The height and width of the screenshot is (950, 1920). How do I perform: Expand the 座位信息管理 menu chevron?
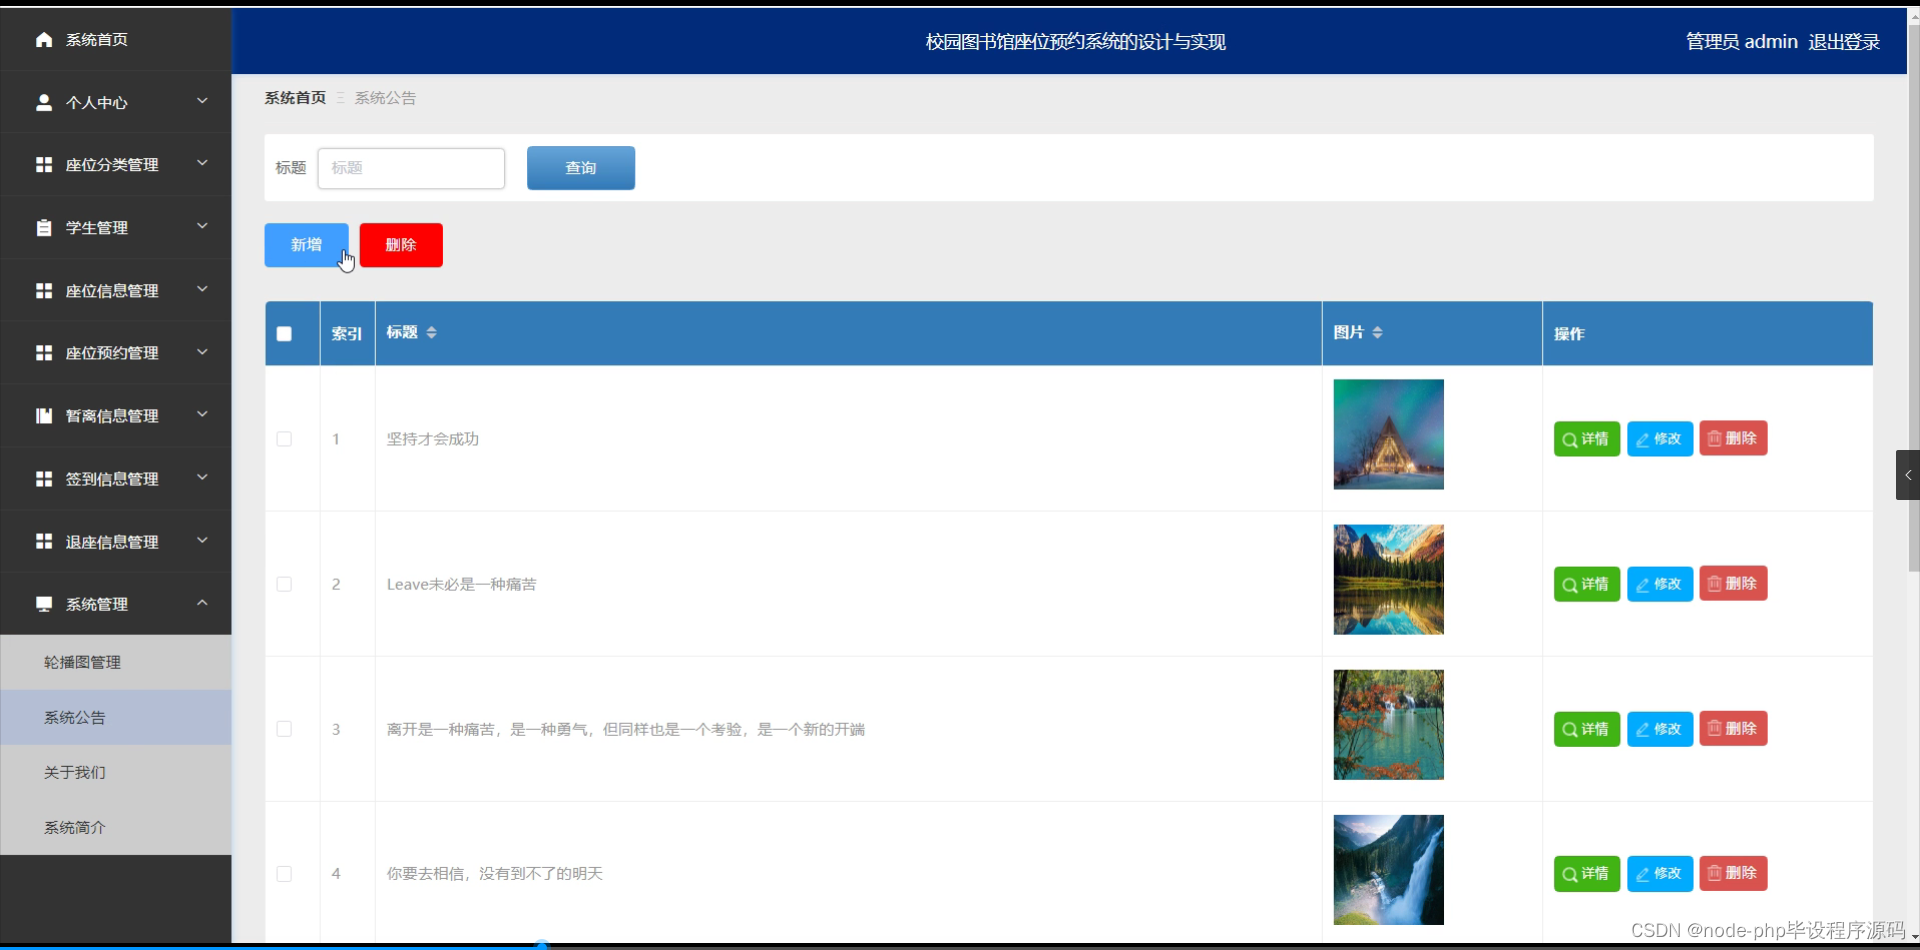coord(202,290)
